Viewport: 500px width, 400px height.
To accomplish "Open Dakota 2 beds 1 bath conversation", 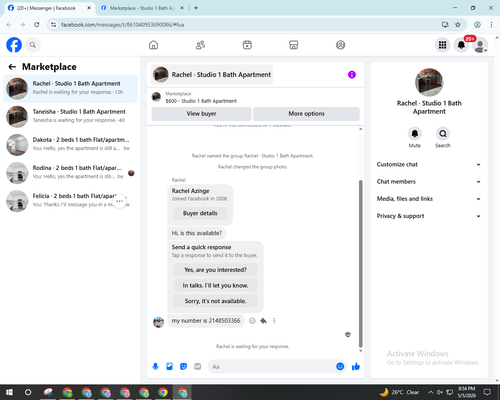I will [x=70, y=145].
